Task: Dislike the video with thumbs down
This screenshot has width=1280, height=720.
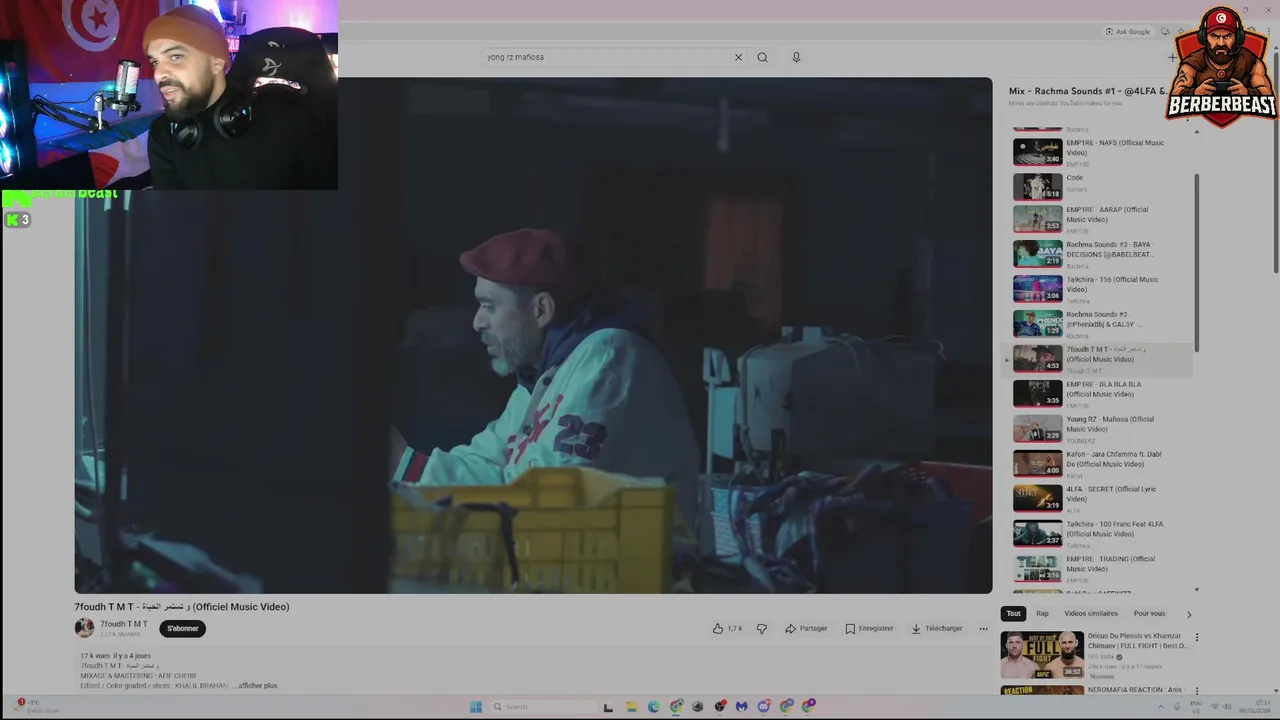Action: 762,629
